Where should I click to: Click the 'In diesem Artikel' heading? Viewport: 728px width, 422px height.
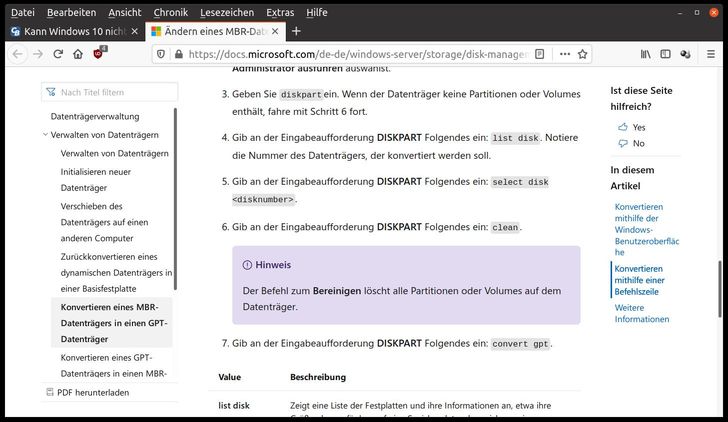(x=632, y=178)
